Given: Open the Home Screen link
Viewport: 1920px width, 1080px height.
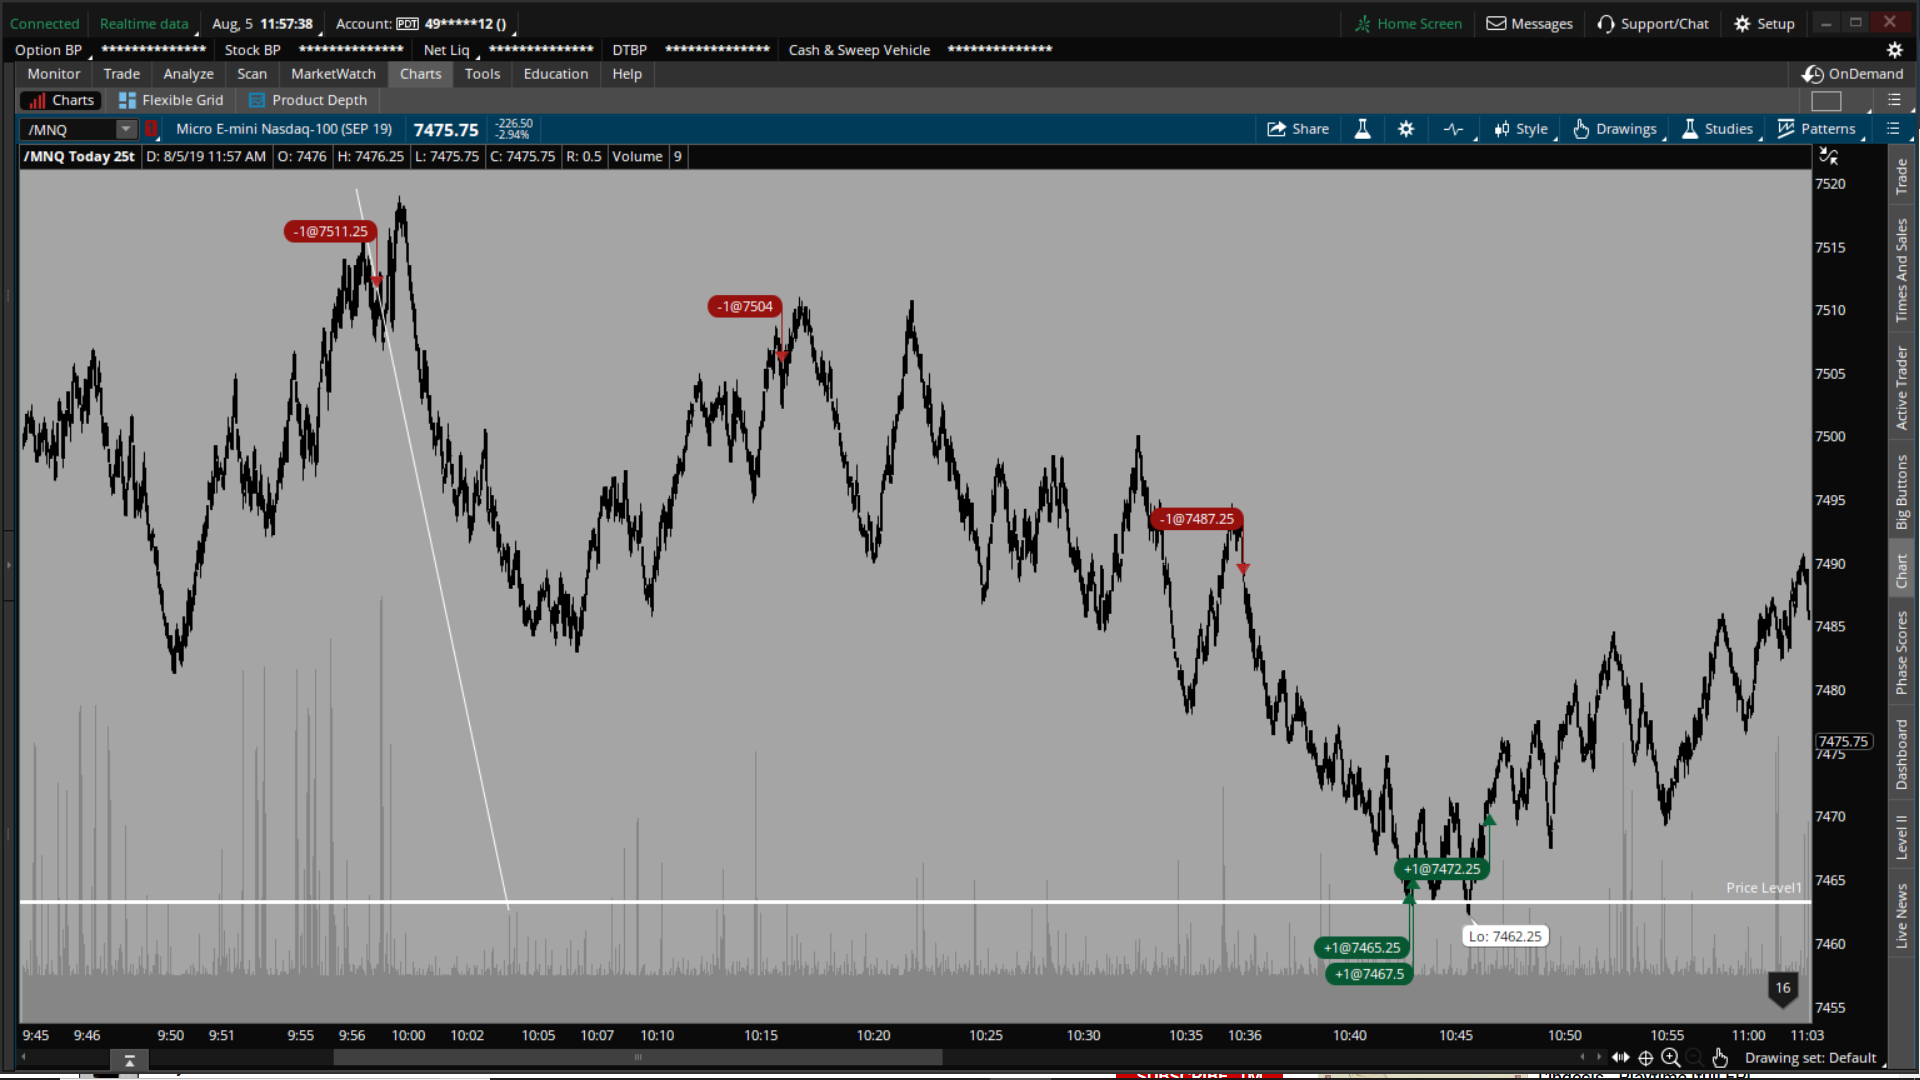Looking at the screenshot, I should click(x=1408, y=24).
